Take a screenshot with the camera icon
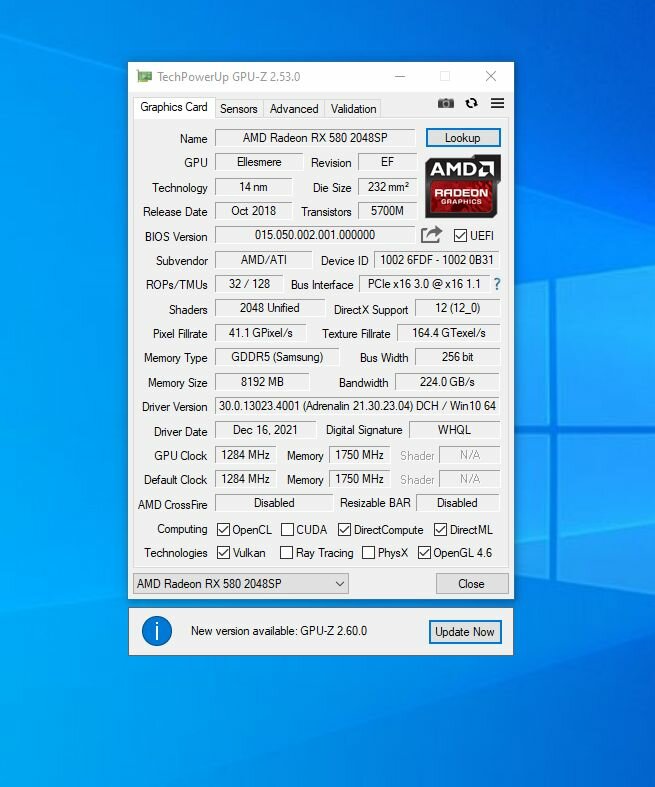Screen dimensions: 655x787 coord(446,103)
